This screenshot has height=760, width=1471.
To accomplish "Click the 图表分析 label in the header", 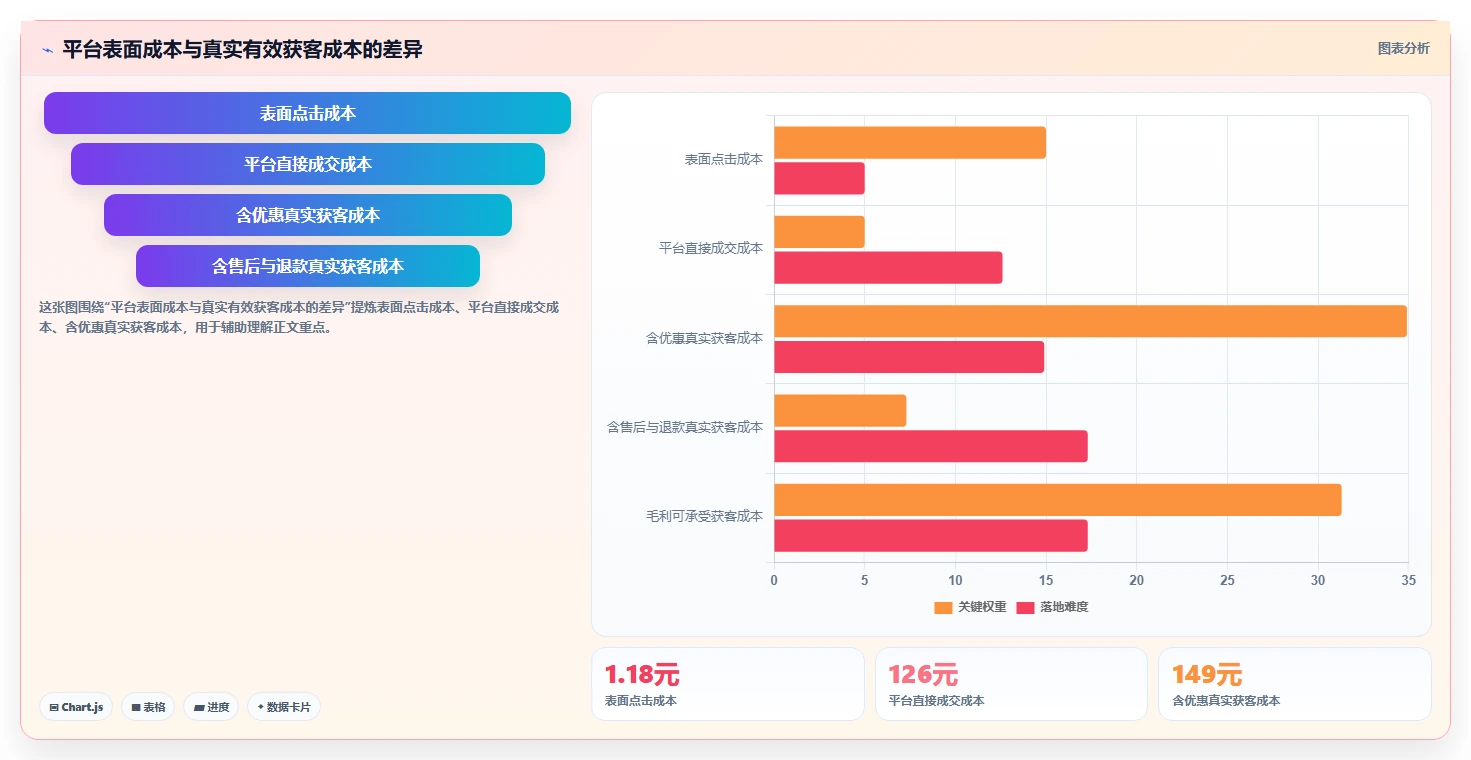I will [x=1403, y=49].
